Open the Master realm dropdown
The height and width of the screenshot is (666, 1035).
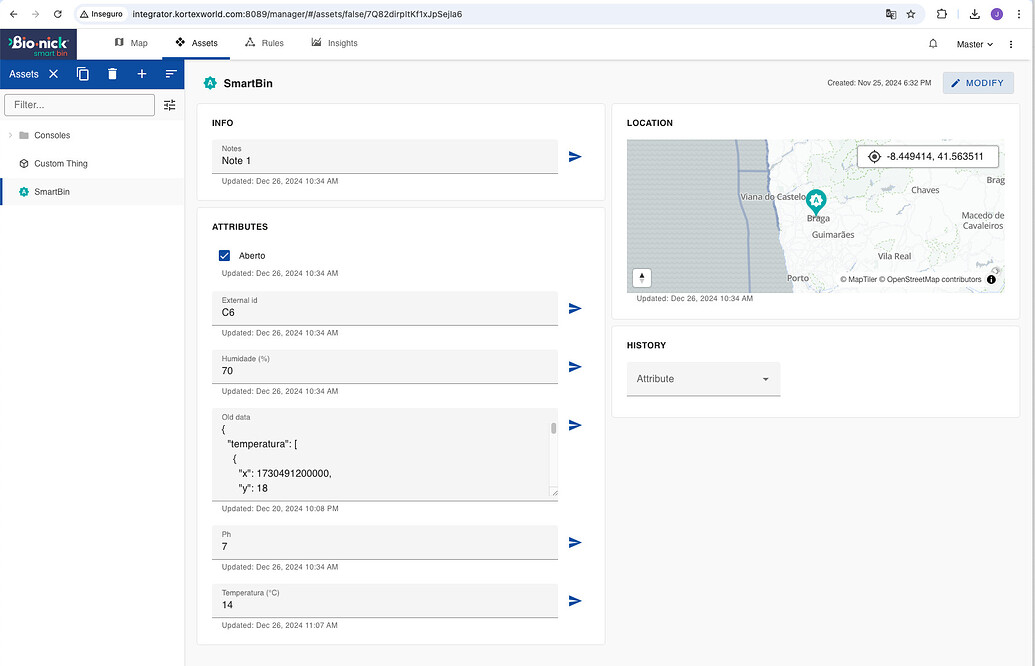[x=974, y=44]
